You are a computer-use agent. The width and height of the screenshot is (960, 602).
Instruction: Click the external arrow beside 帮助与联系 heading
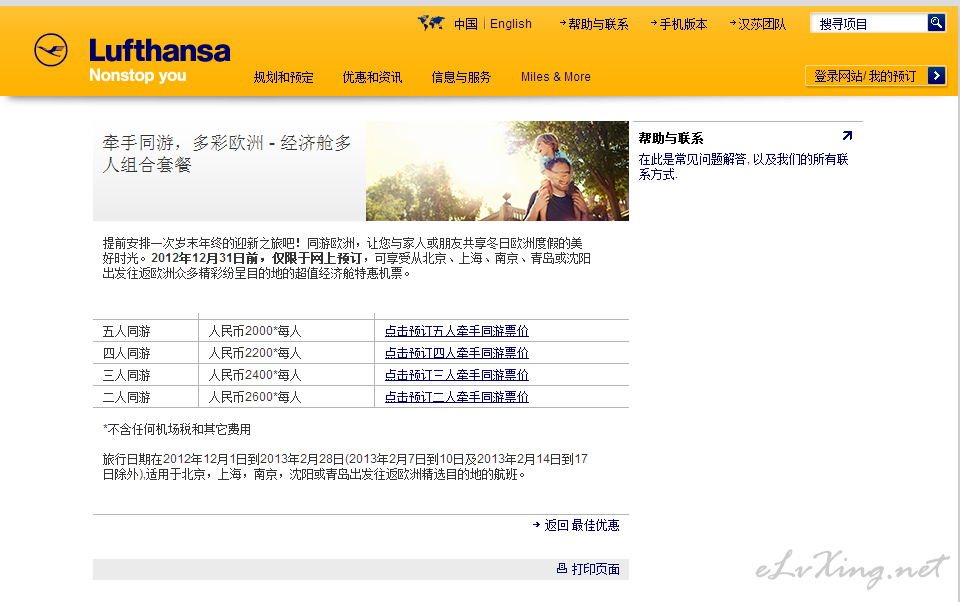[x=847, y=136]
